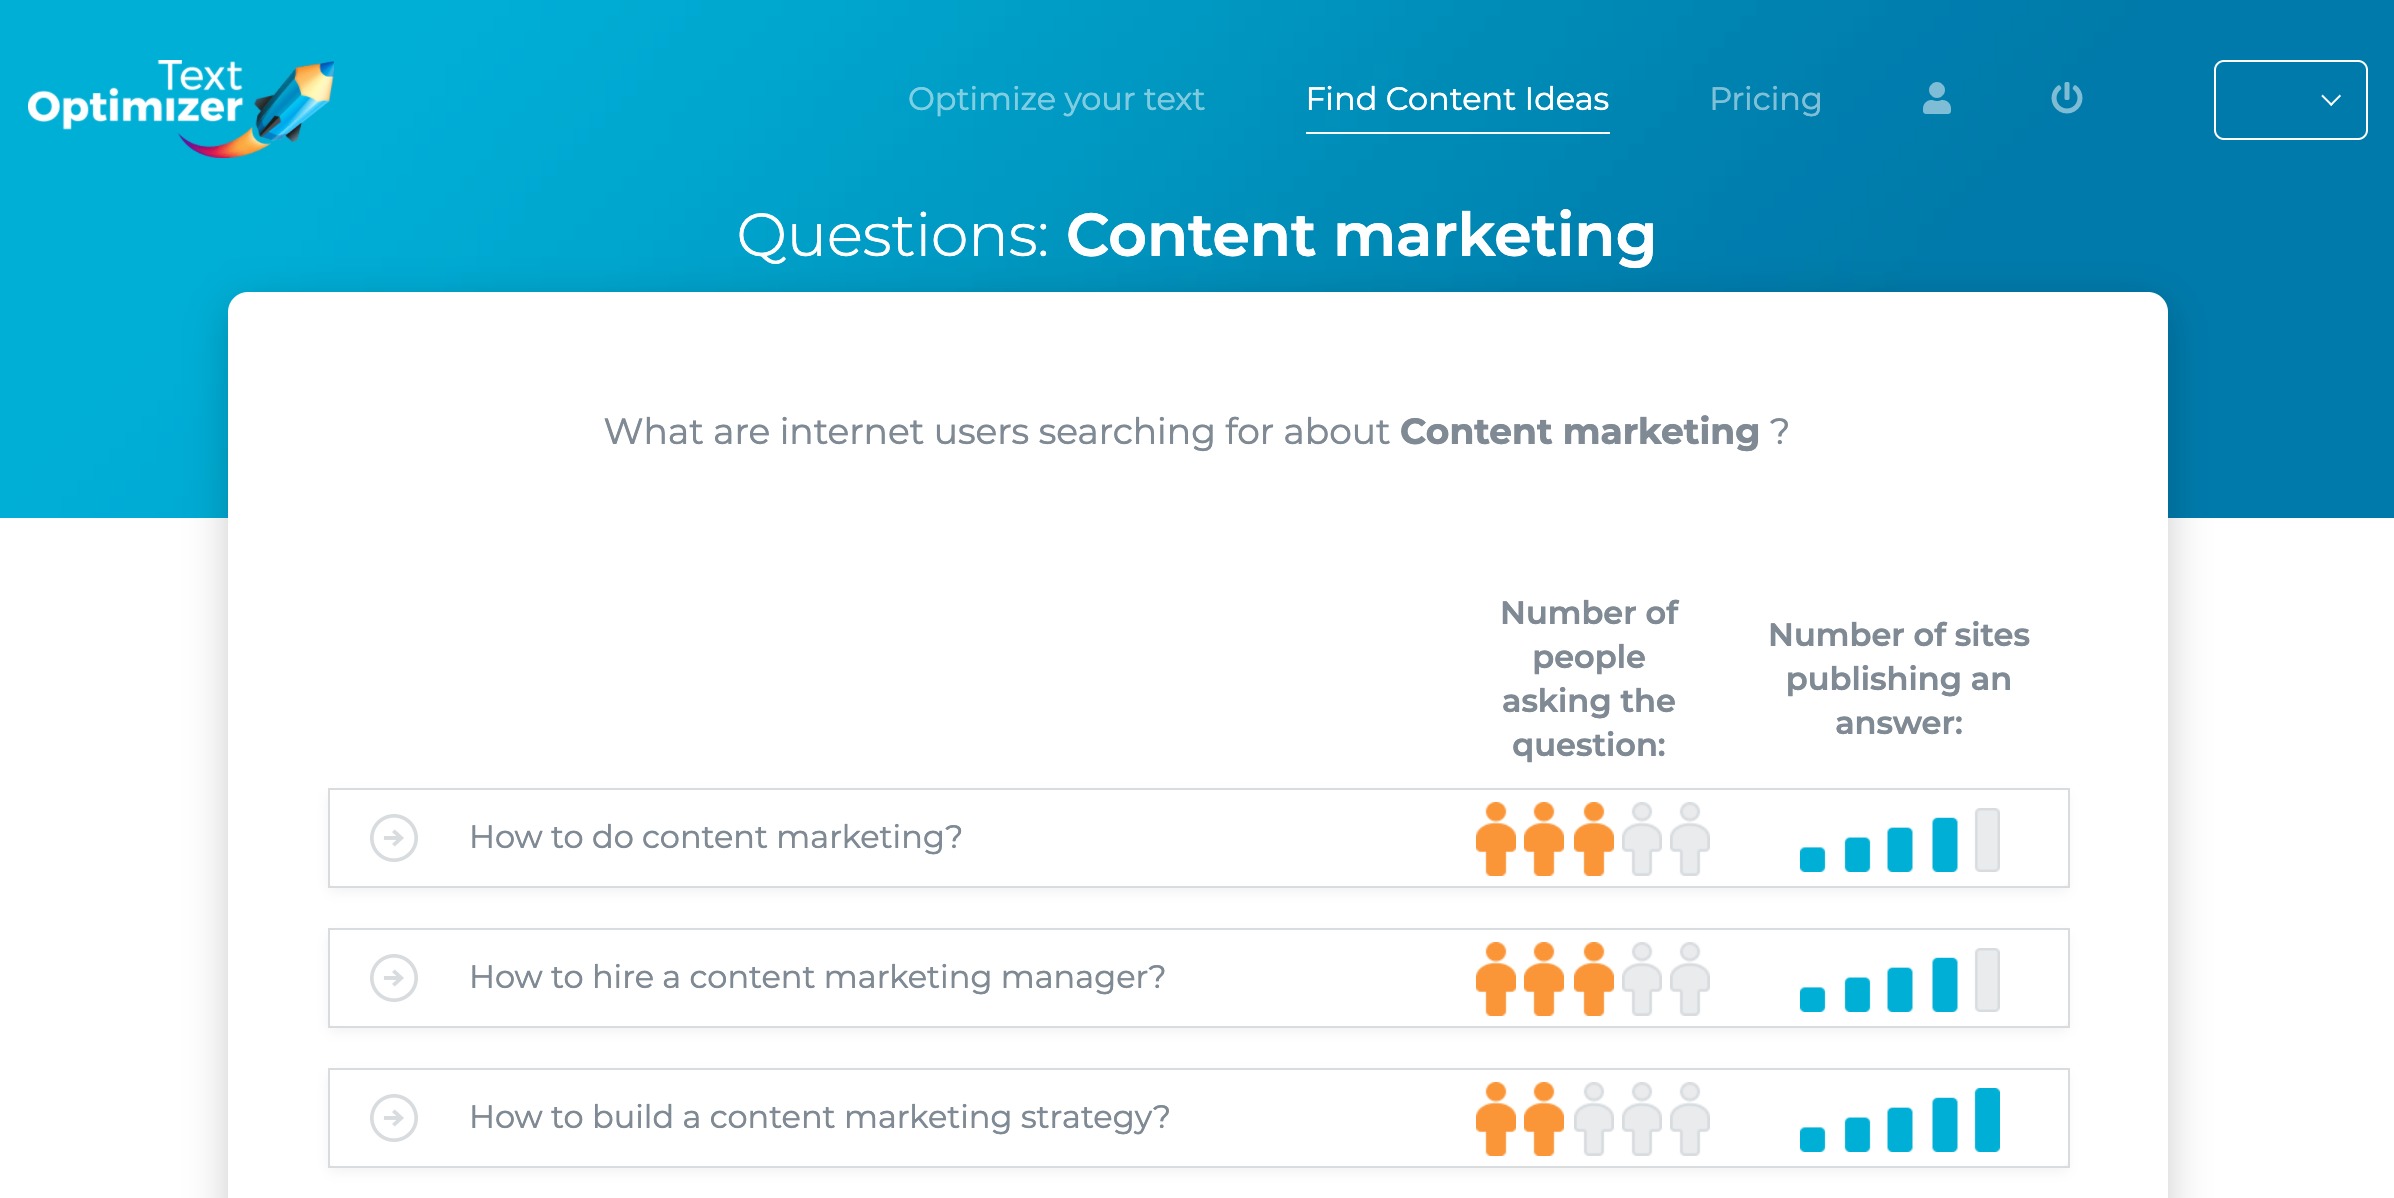Viewport: 2394px width, 1198px height.
Task: Click people icons in content marketing strategy row
Action: pyautogui.click(x=1592, y=1118)
